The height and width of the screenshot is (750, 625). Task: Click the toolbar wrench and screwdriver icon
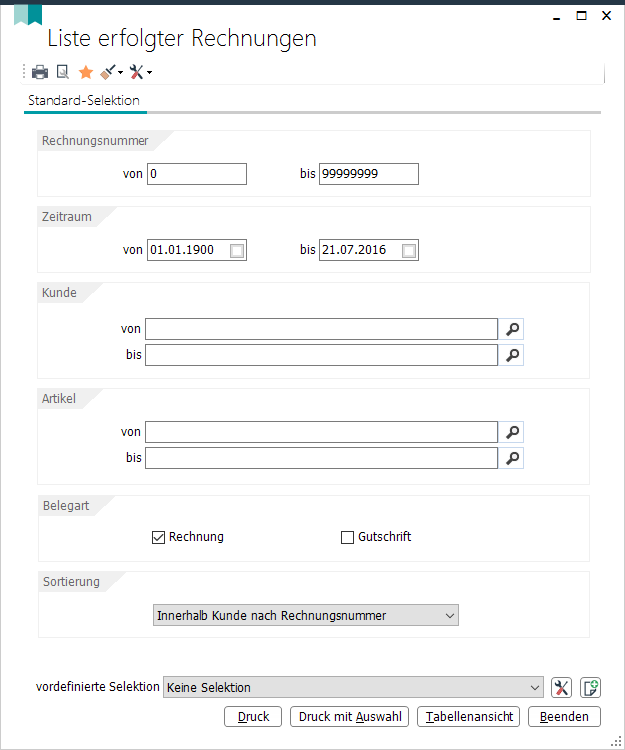click(136, 72)
